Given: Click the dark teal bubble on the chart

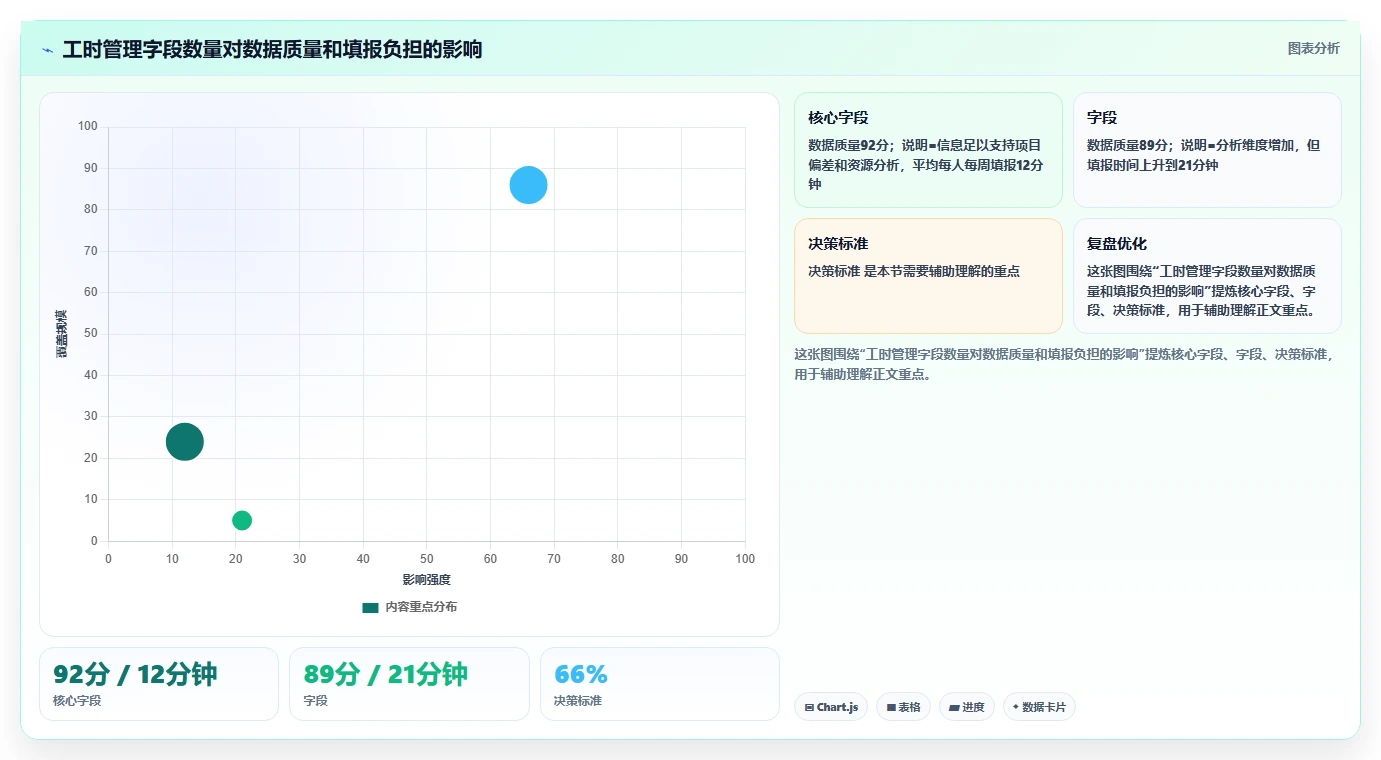Looking at the screenshot, I should [184, 441].
